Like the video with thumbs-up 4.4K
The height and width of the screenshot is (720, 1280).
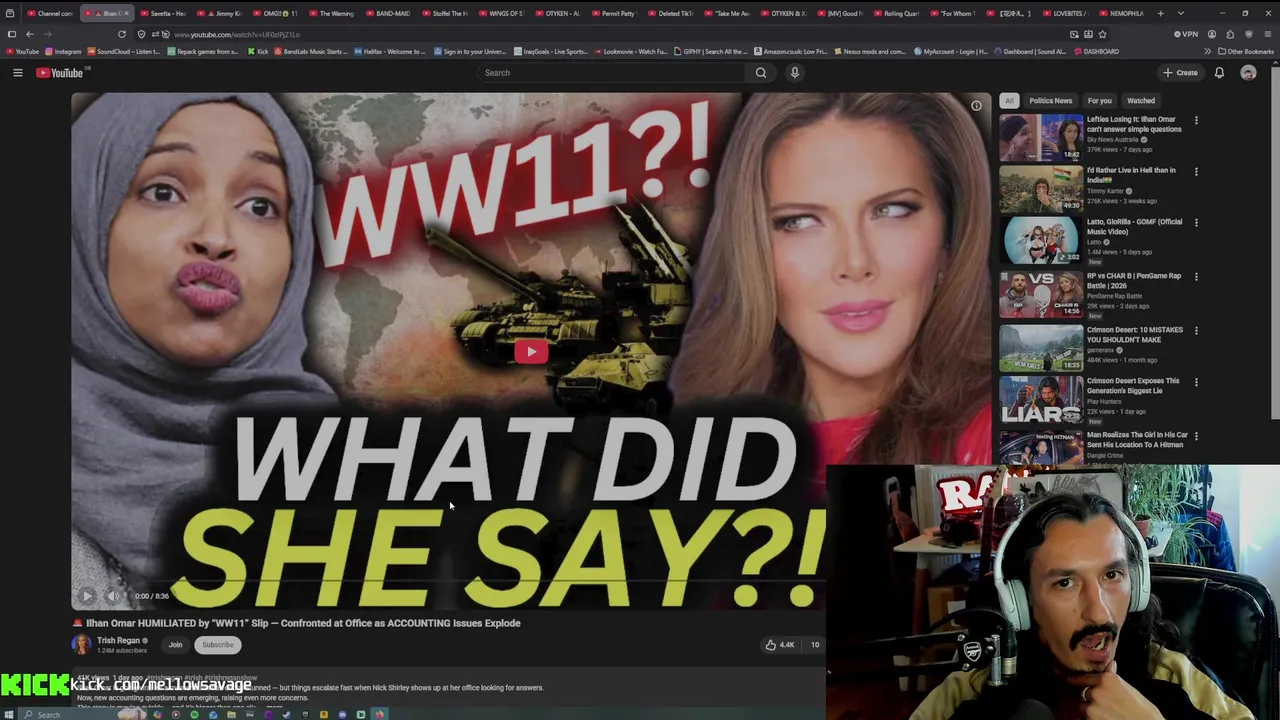[x=780, y=645]
